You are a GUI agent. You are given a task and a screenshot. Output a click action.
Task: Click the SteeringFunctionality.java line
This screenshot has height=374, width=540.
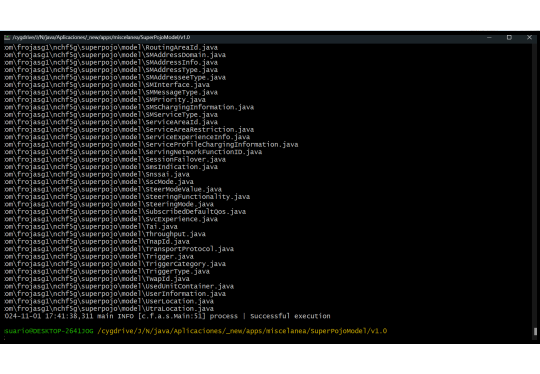[x=127, y=197]
